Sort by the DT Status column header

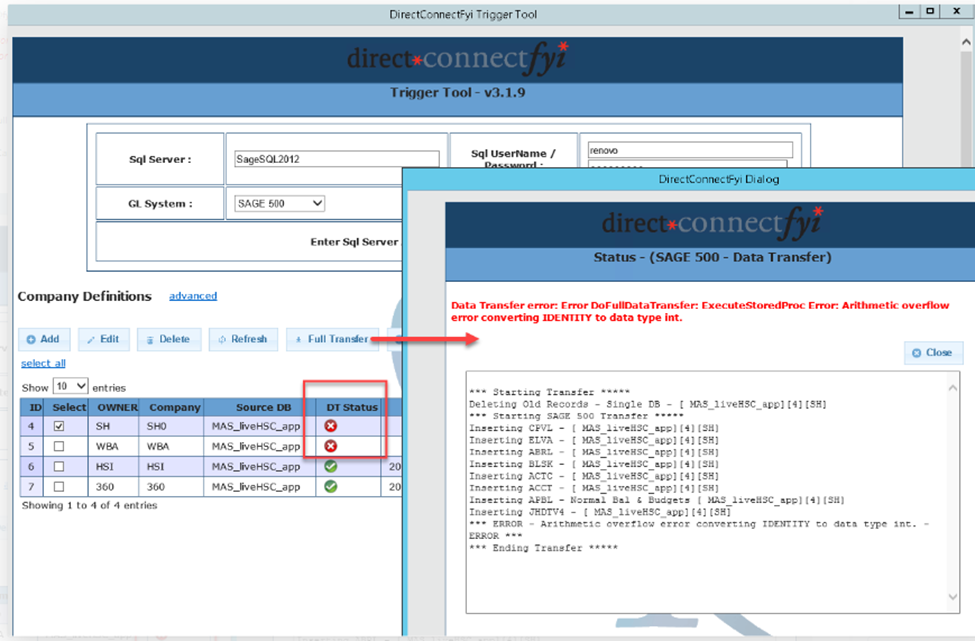point(351,407)
